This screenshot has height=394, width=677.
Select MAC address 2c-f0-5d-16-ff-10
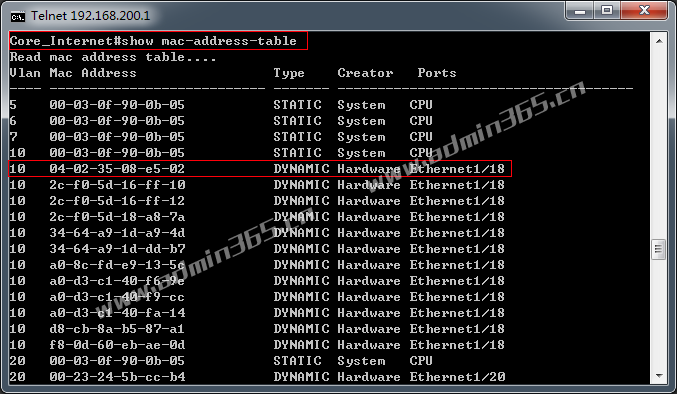coord(117,185)
